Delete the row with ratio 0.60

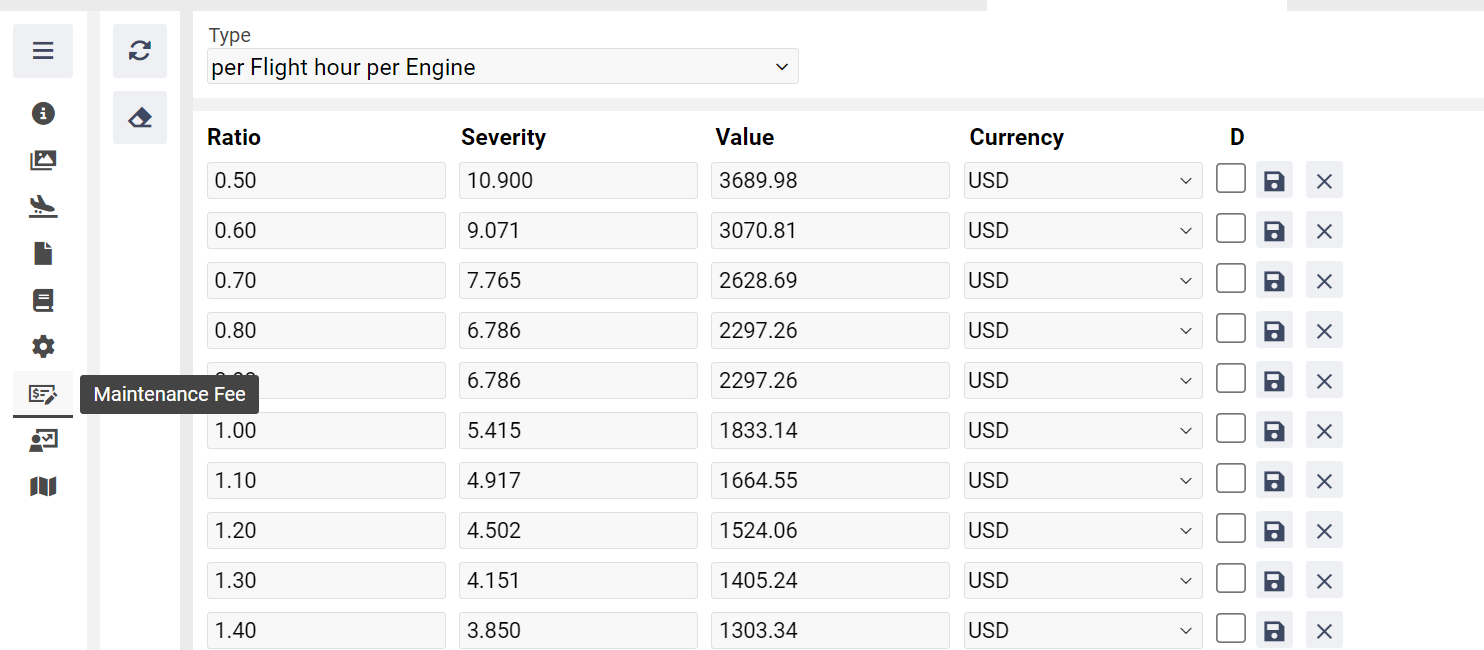(1324, 231)
